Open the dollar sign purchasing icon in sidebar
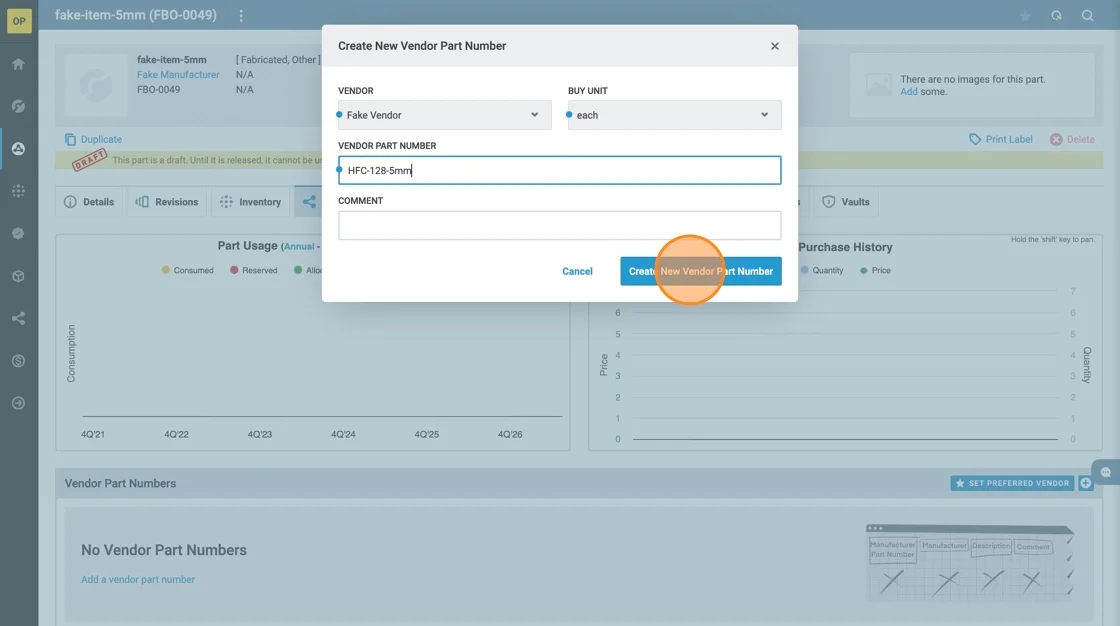This screenshot has width=1120, height=626. (18, 361)
